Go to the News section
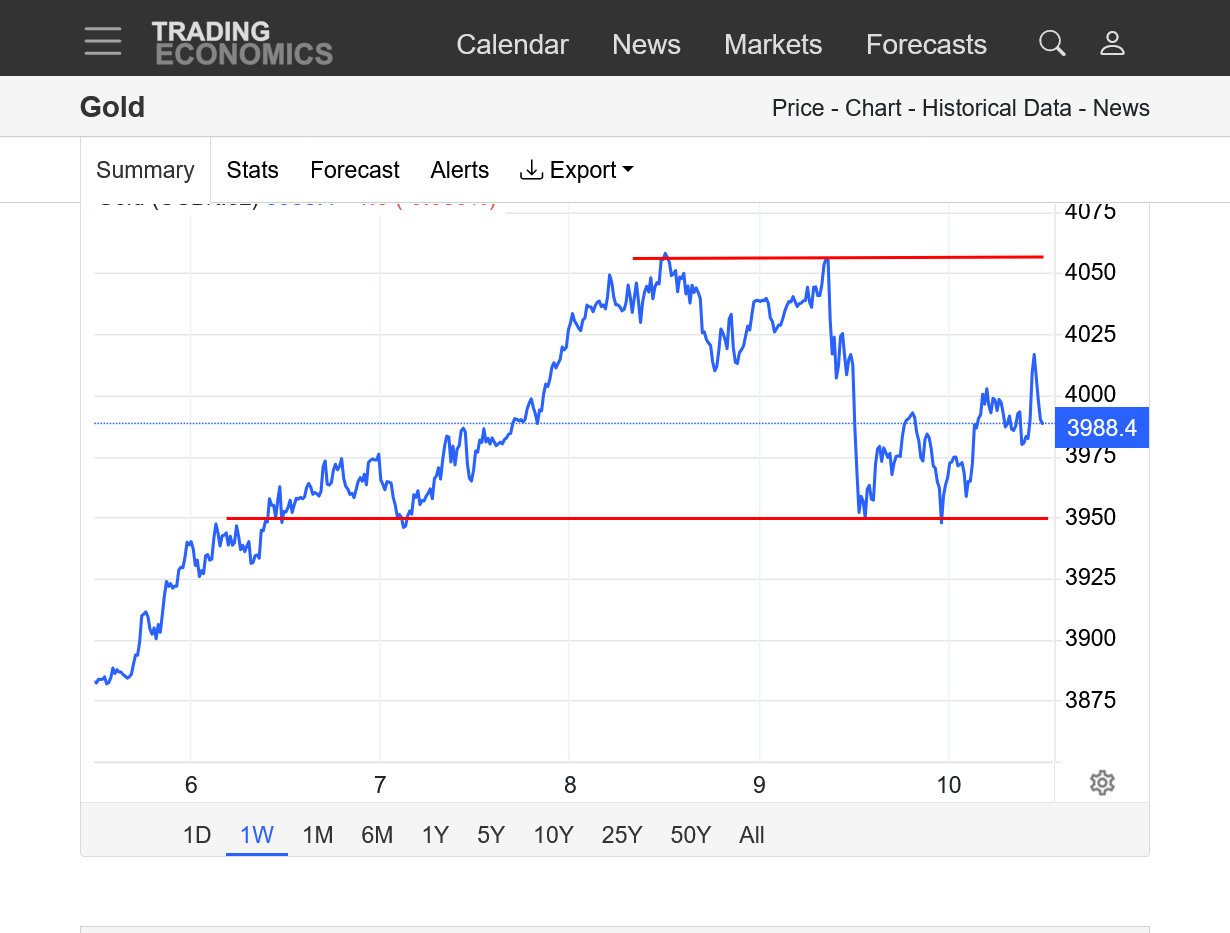This screenshot has height=933, width=1230. tap(646, 45)
